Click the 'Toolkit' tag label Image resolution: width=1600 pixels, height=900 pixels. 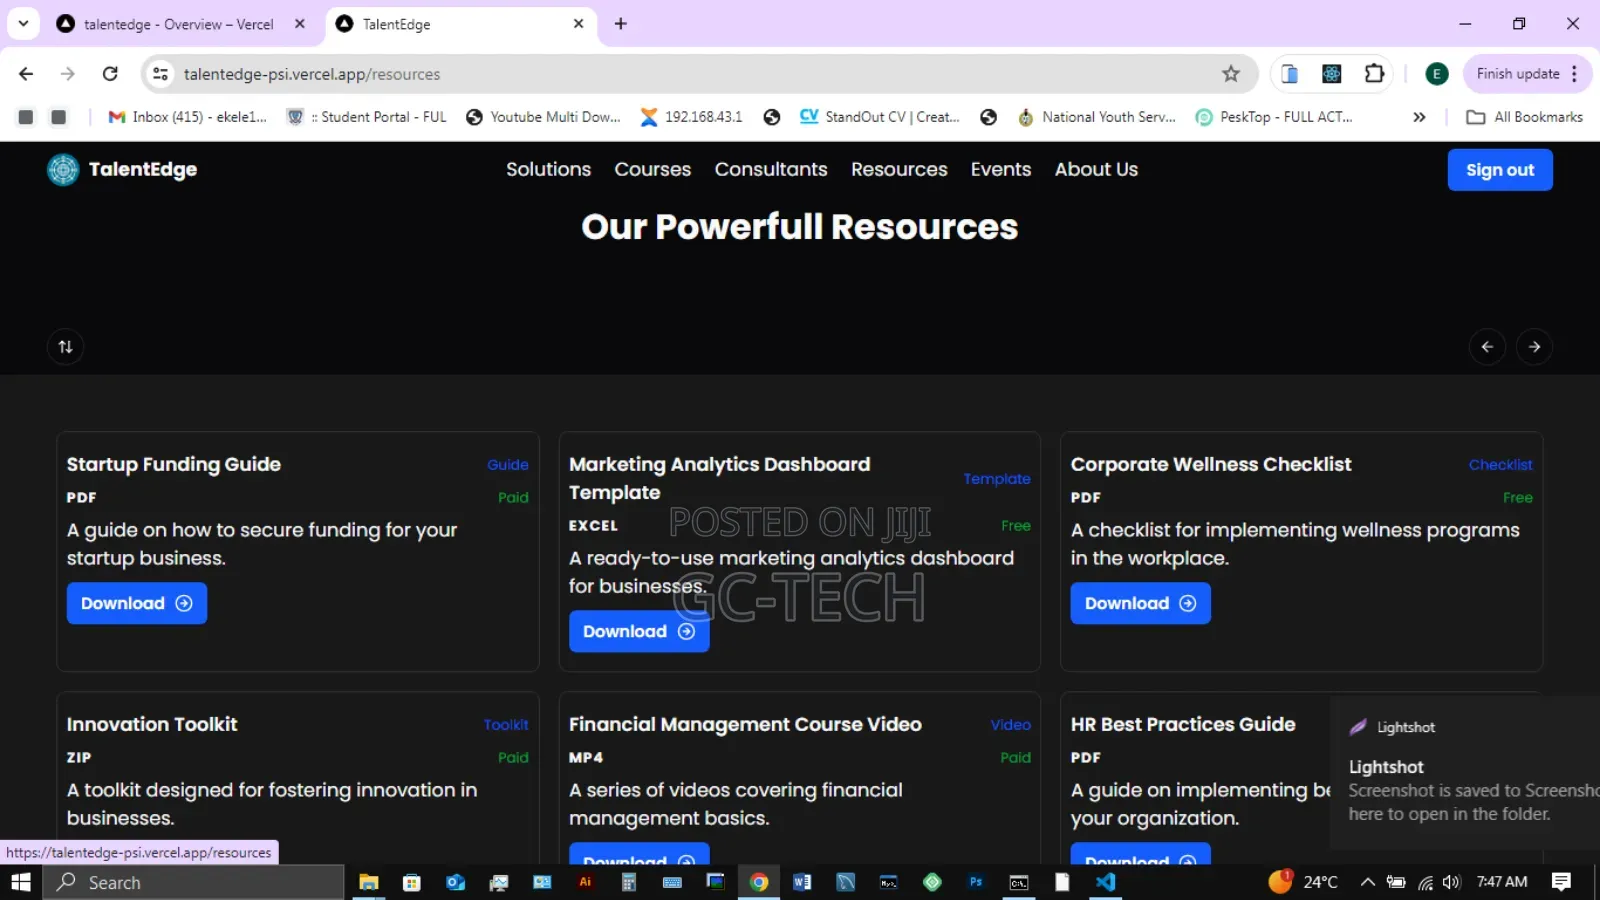click(x=506, y=725)
